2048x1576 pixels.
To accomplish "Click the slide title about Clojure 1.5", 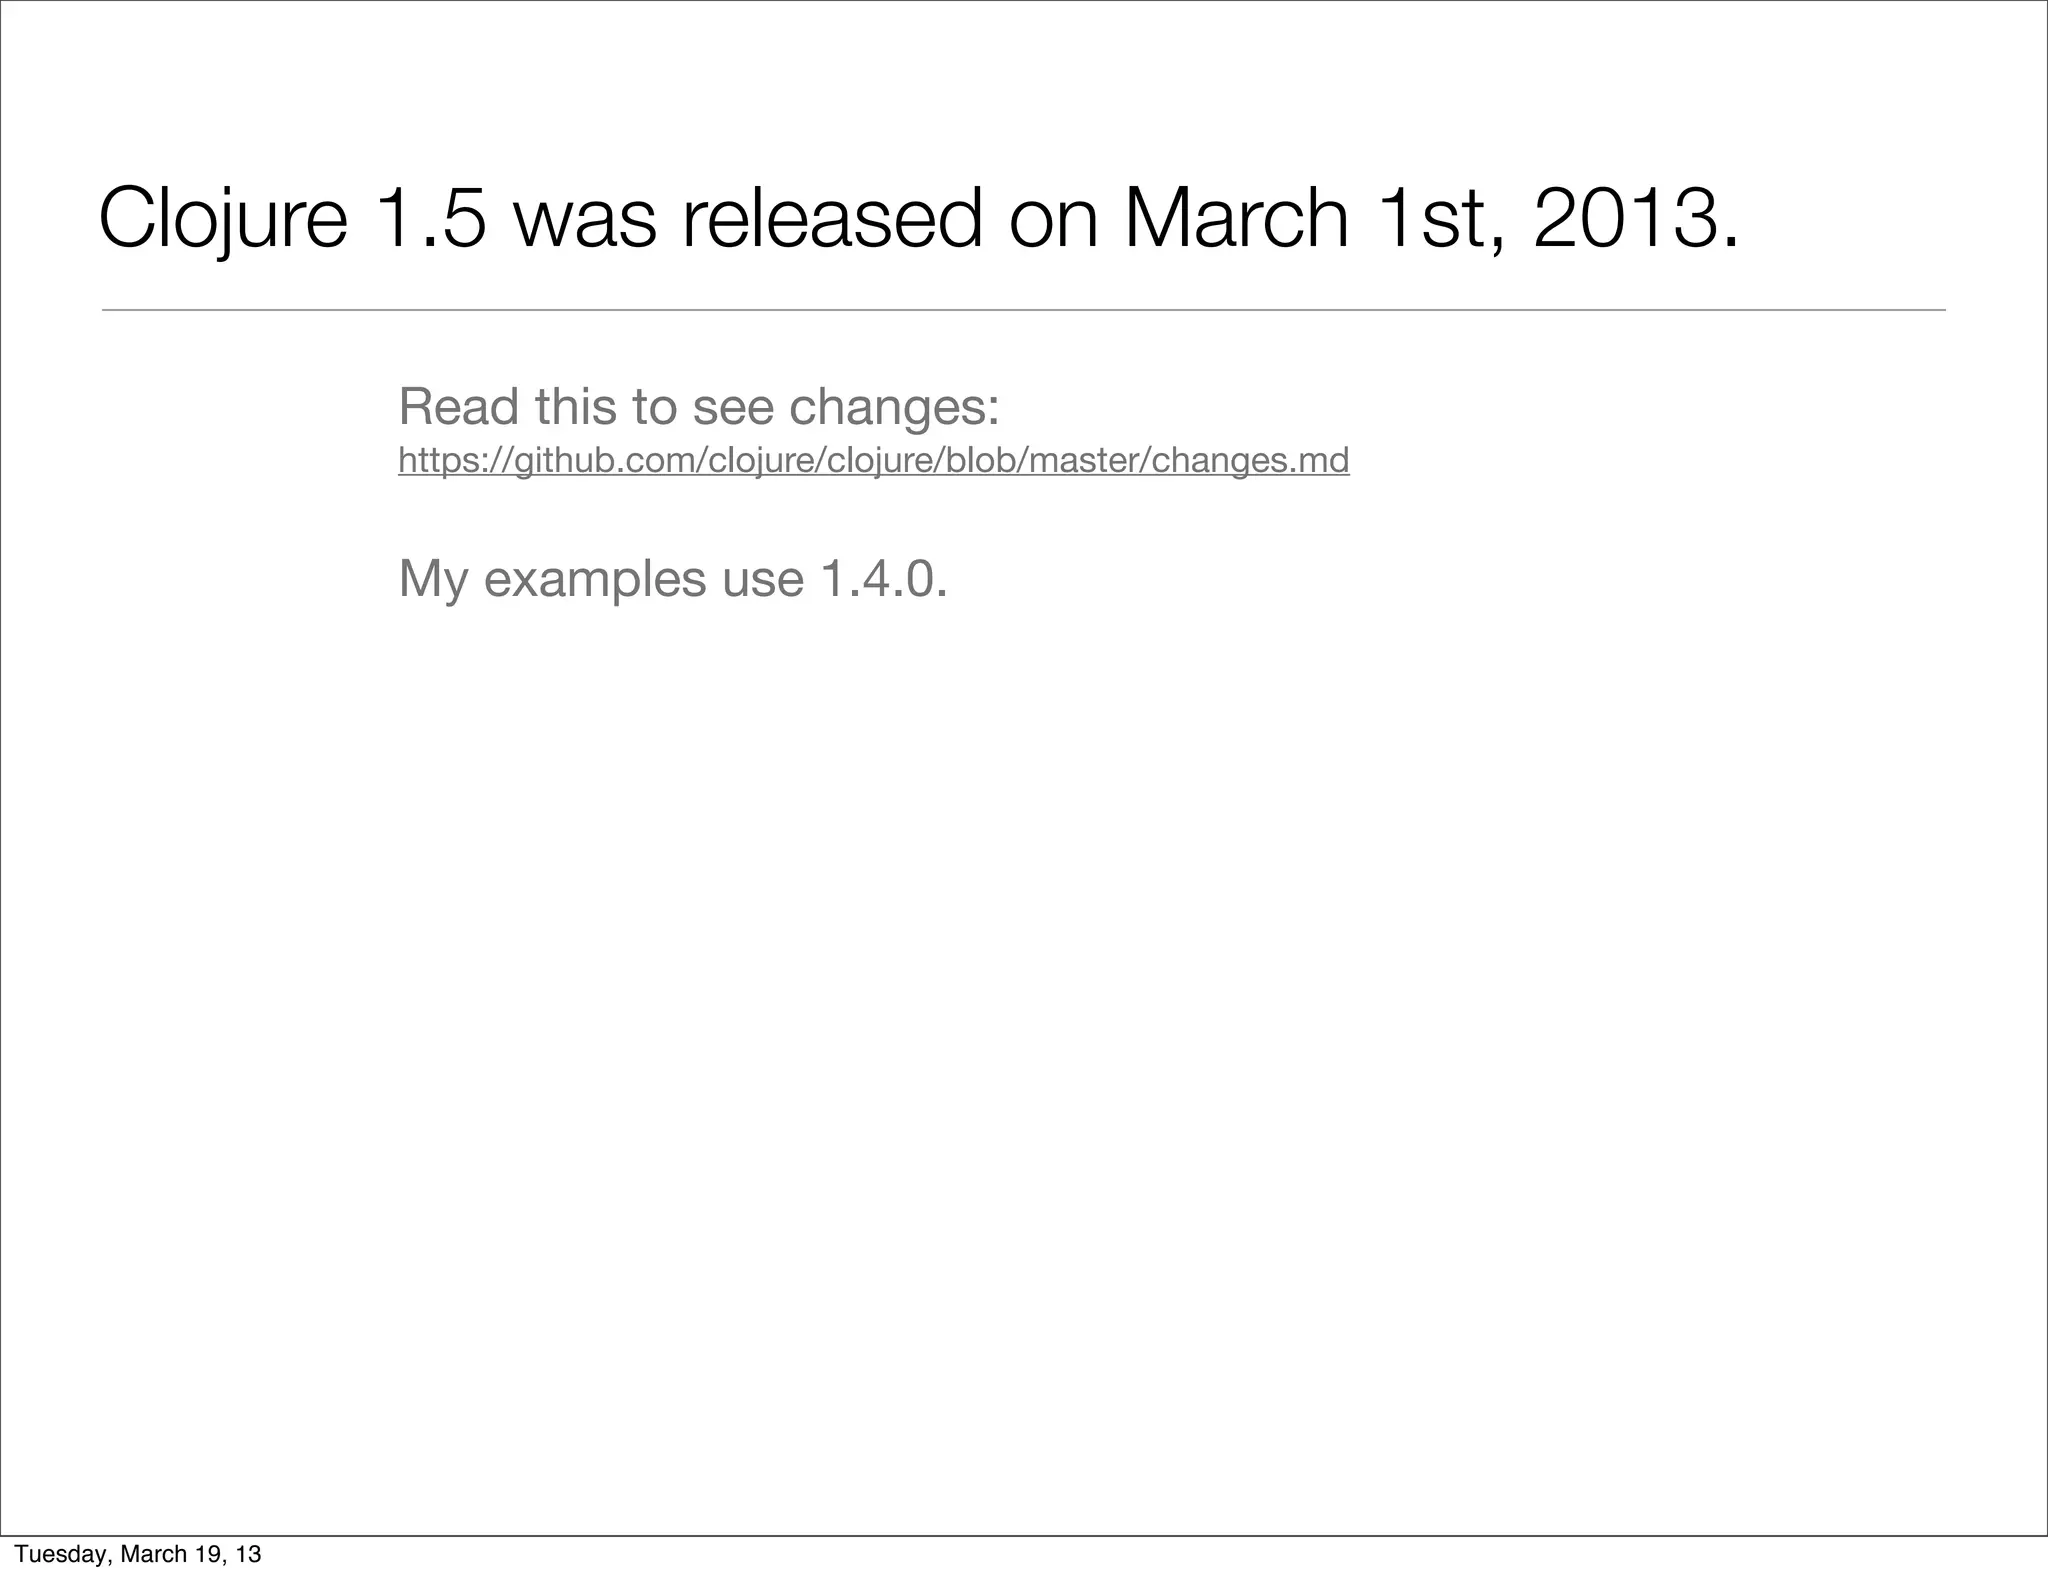I will click(918, 219).
